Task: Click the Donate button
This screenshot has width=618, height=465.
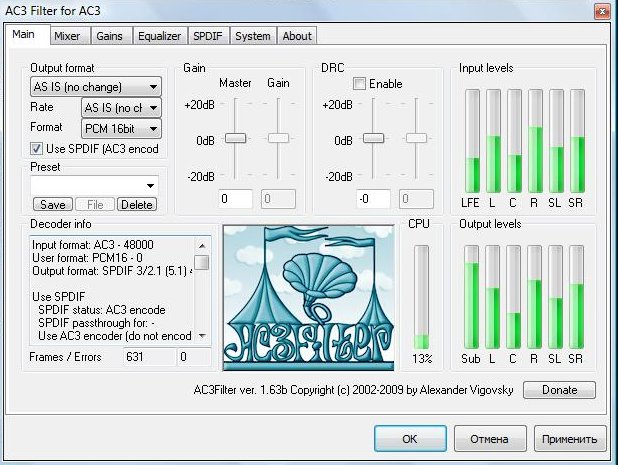Action: 559,390
